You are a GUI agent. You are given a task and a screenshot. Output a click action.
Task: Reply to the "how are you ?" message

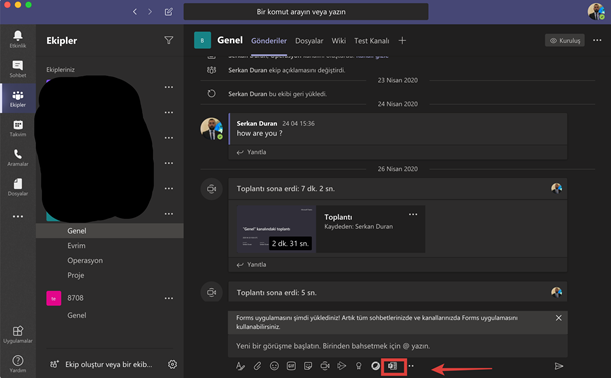252,152
